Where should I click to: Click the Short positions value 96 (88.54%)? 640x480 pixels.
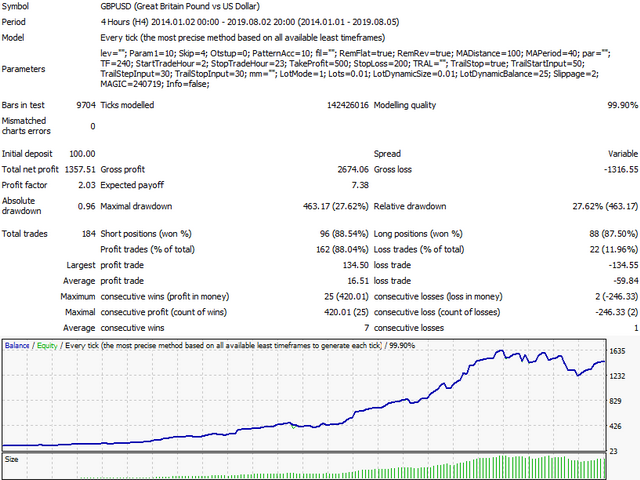344,234
